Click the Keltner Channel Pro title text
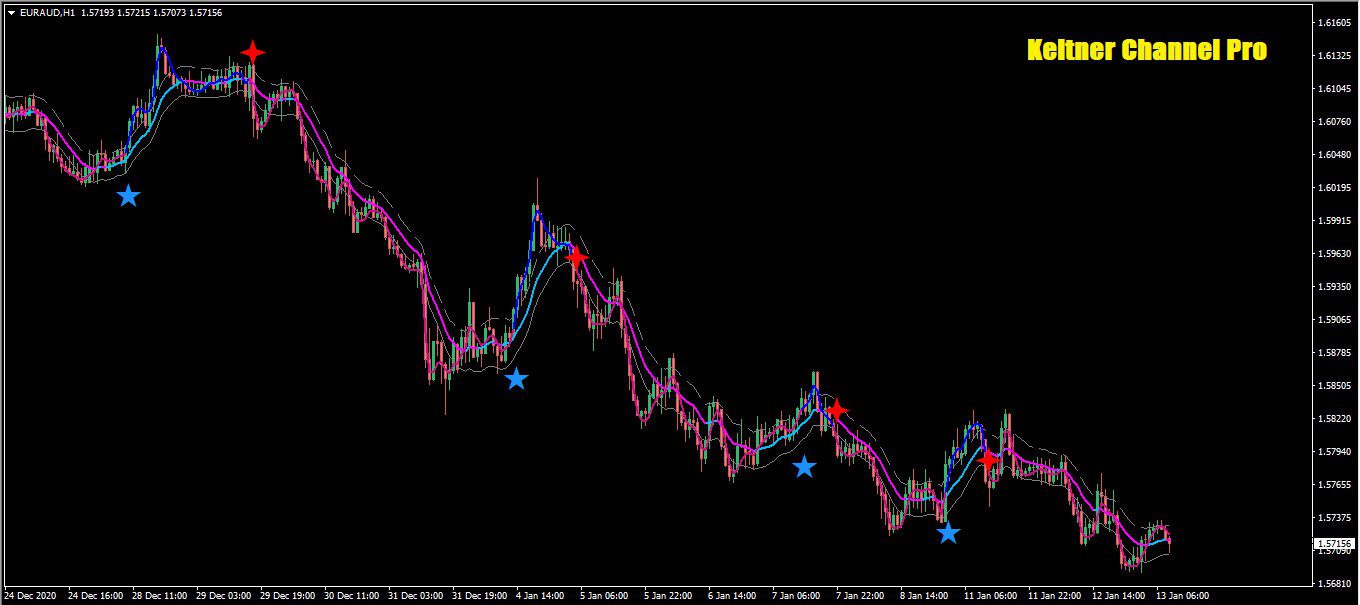 1147,50
